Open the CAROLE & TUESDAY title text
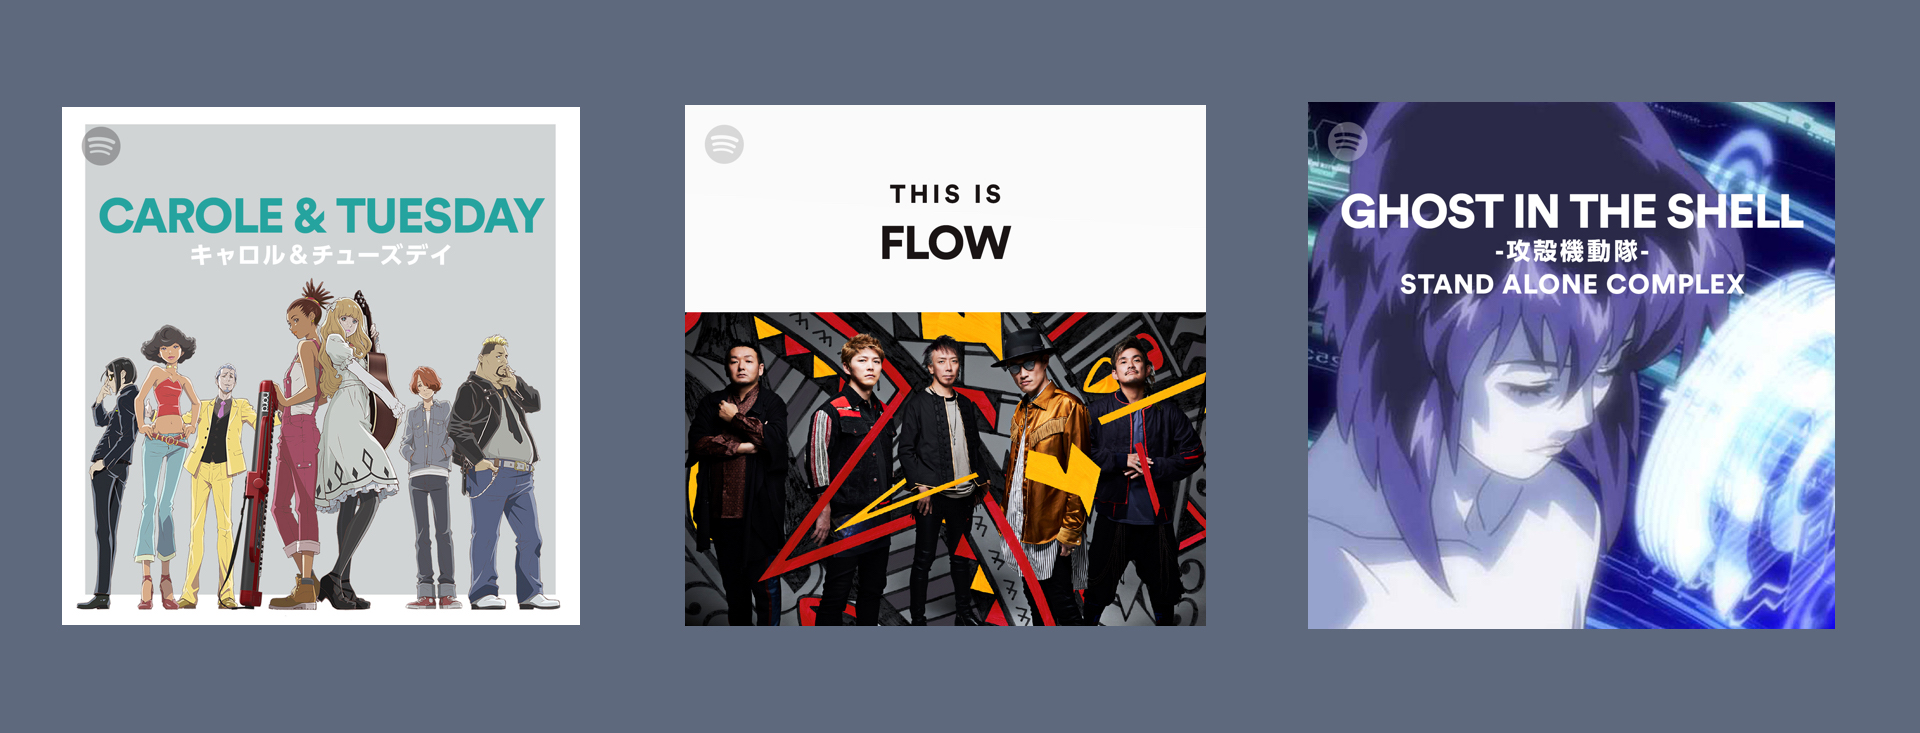The image size is (1920, 733). pyautogui.click(x=321, y=216)
